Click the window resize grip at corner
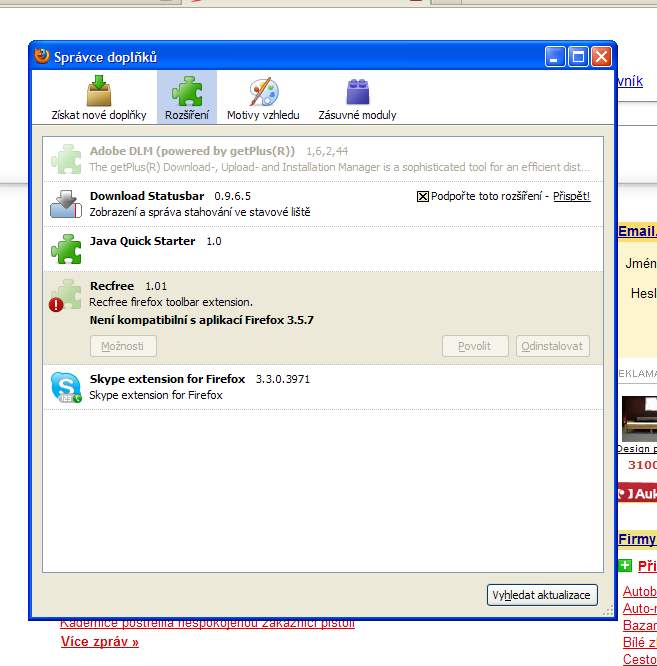The image size is (657, 666). click(608, 611)
